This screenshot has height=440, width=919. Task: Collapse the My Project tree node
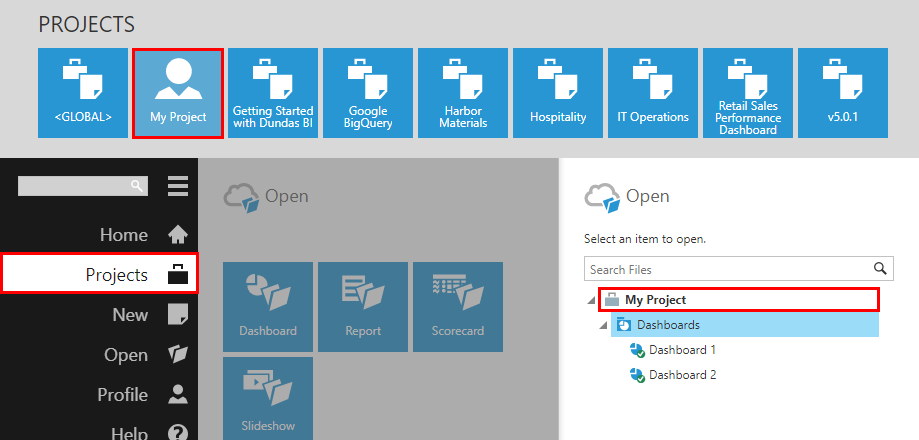click(x=591, y=301)
